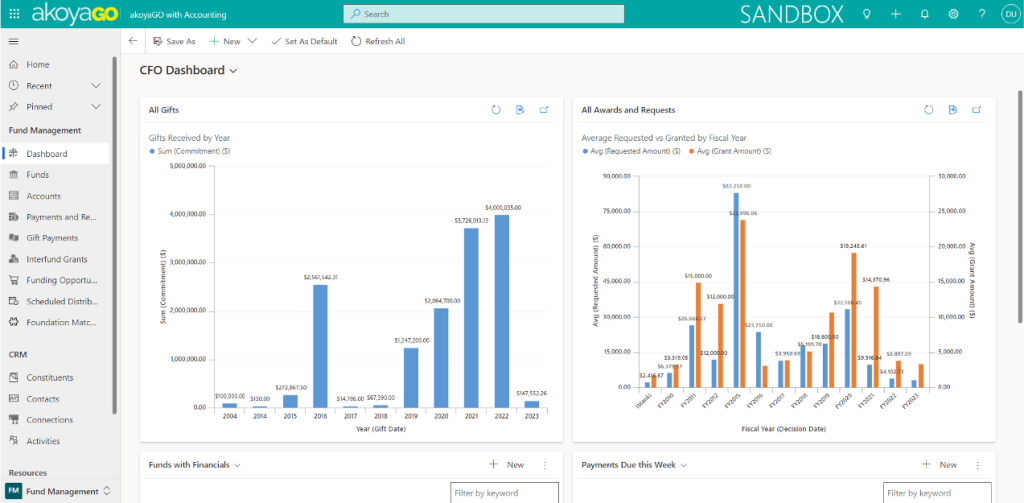Click the 2022 gifts bar
This screenshot has width=1024, height=503.
coord(502,311)
